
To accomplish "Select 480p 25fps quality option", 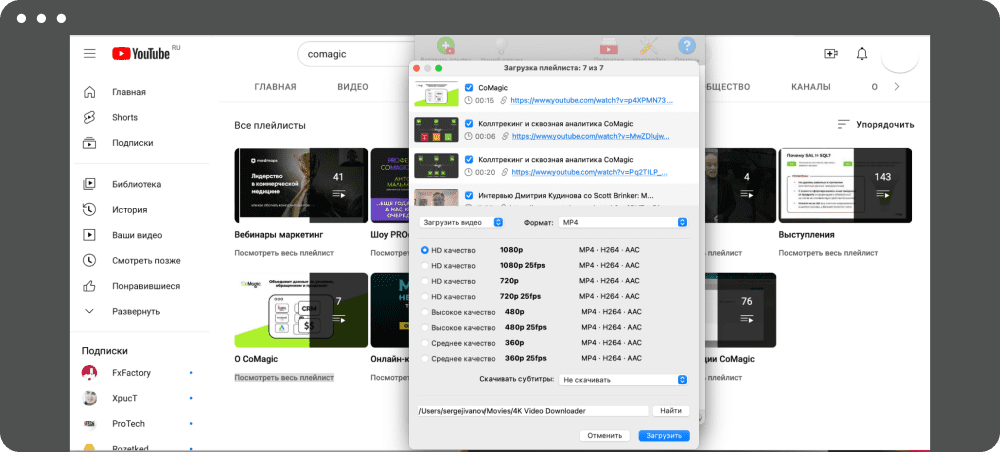I will pyautogui.click(x=425, y=328).
